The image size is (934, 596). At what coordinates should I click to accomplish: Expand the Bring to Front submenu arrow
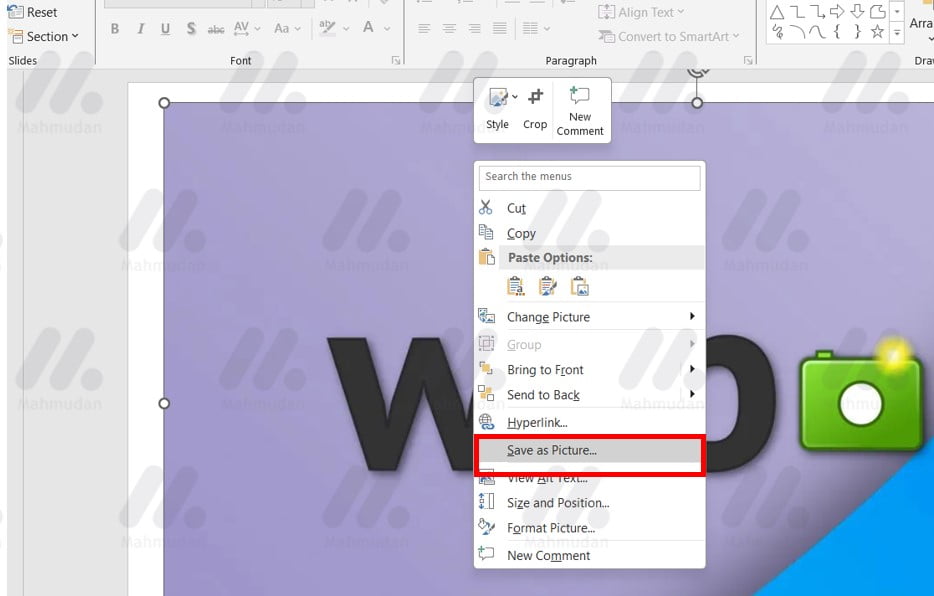[x=692, y=370]
